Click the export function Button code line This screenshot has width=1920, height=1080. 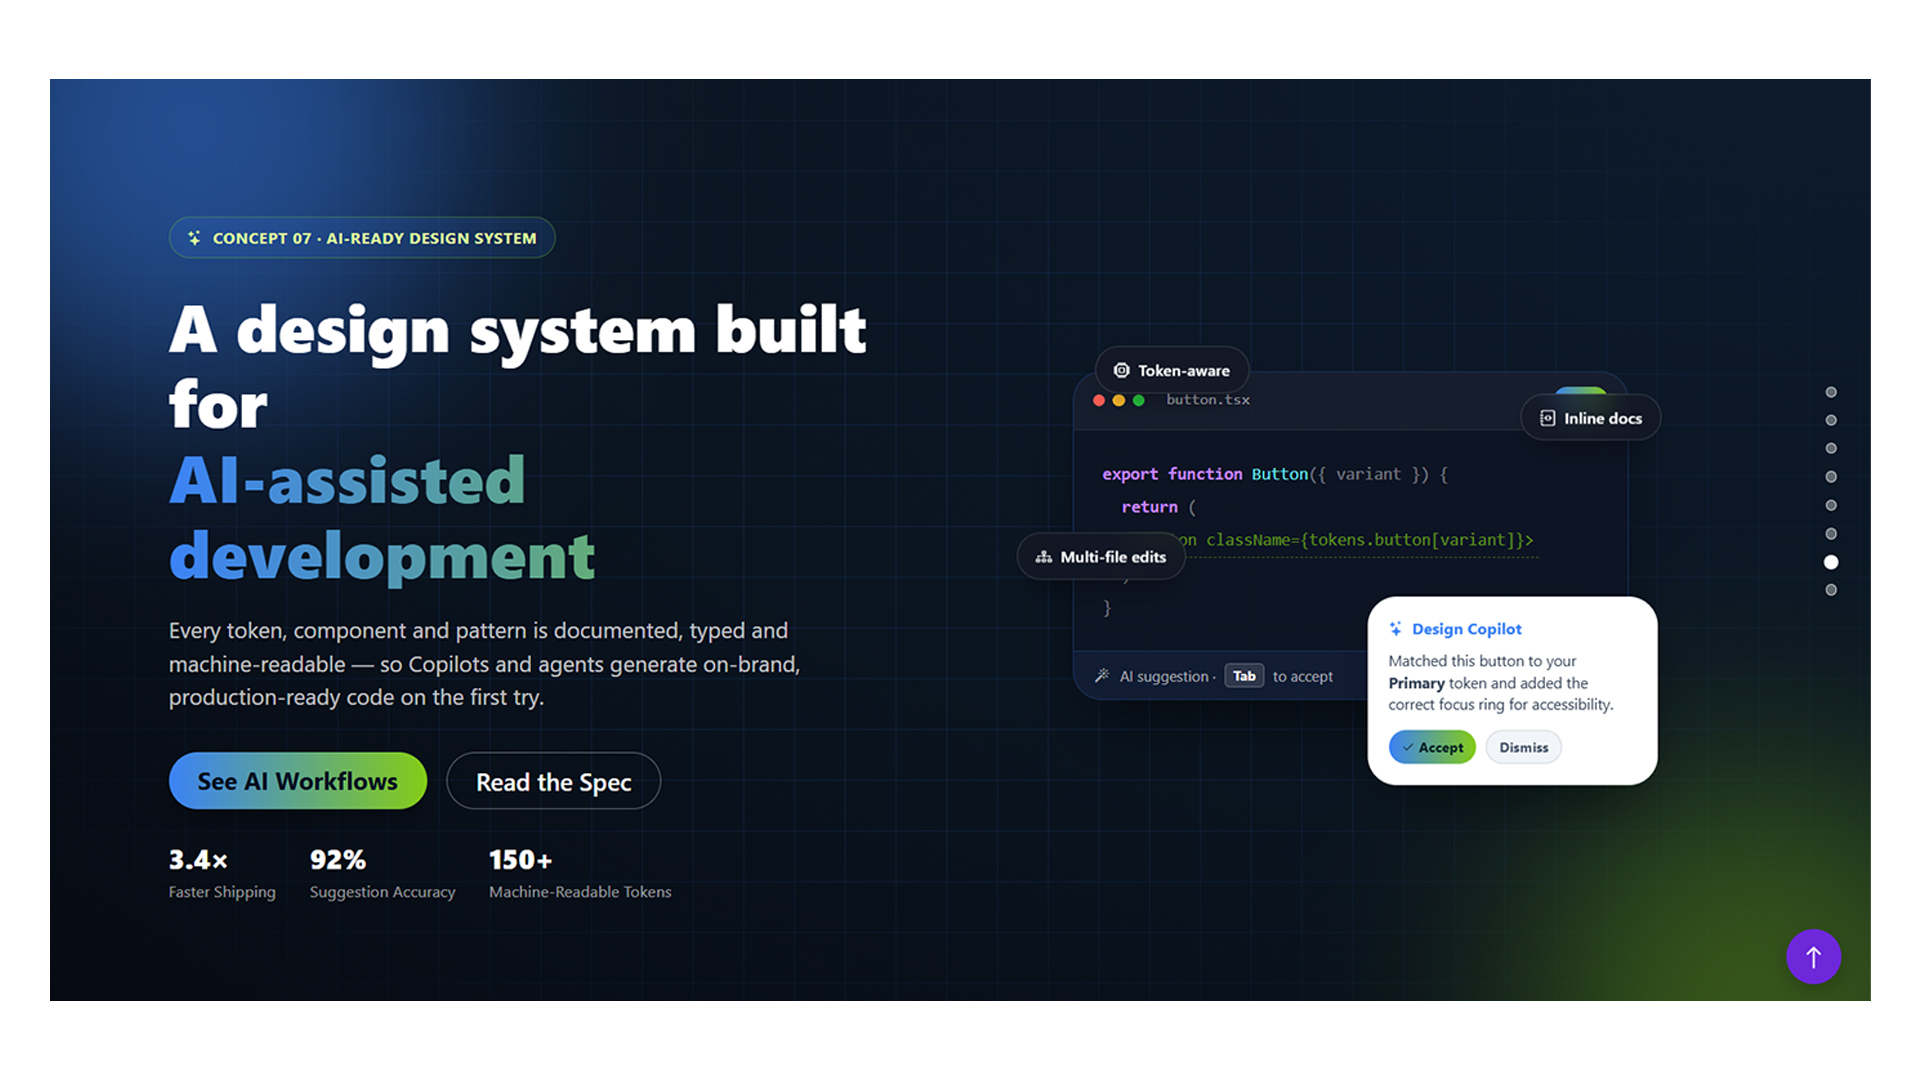(1275, 474)
